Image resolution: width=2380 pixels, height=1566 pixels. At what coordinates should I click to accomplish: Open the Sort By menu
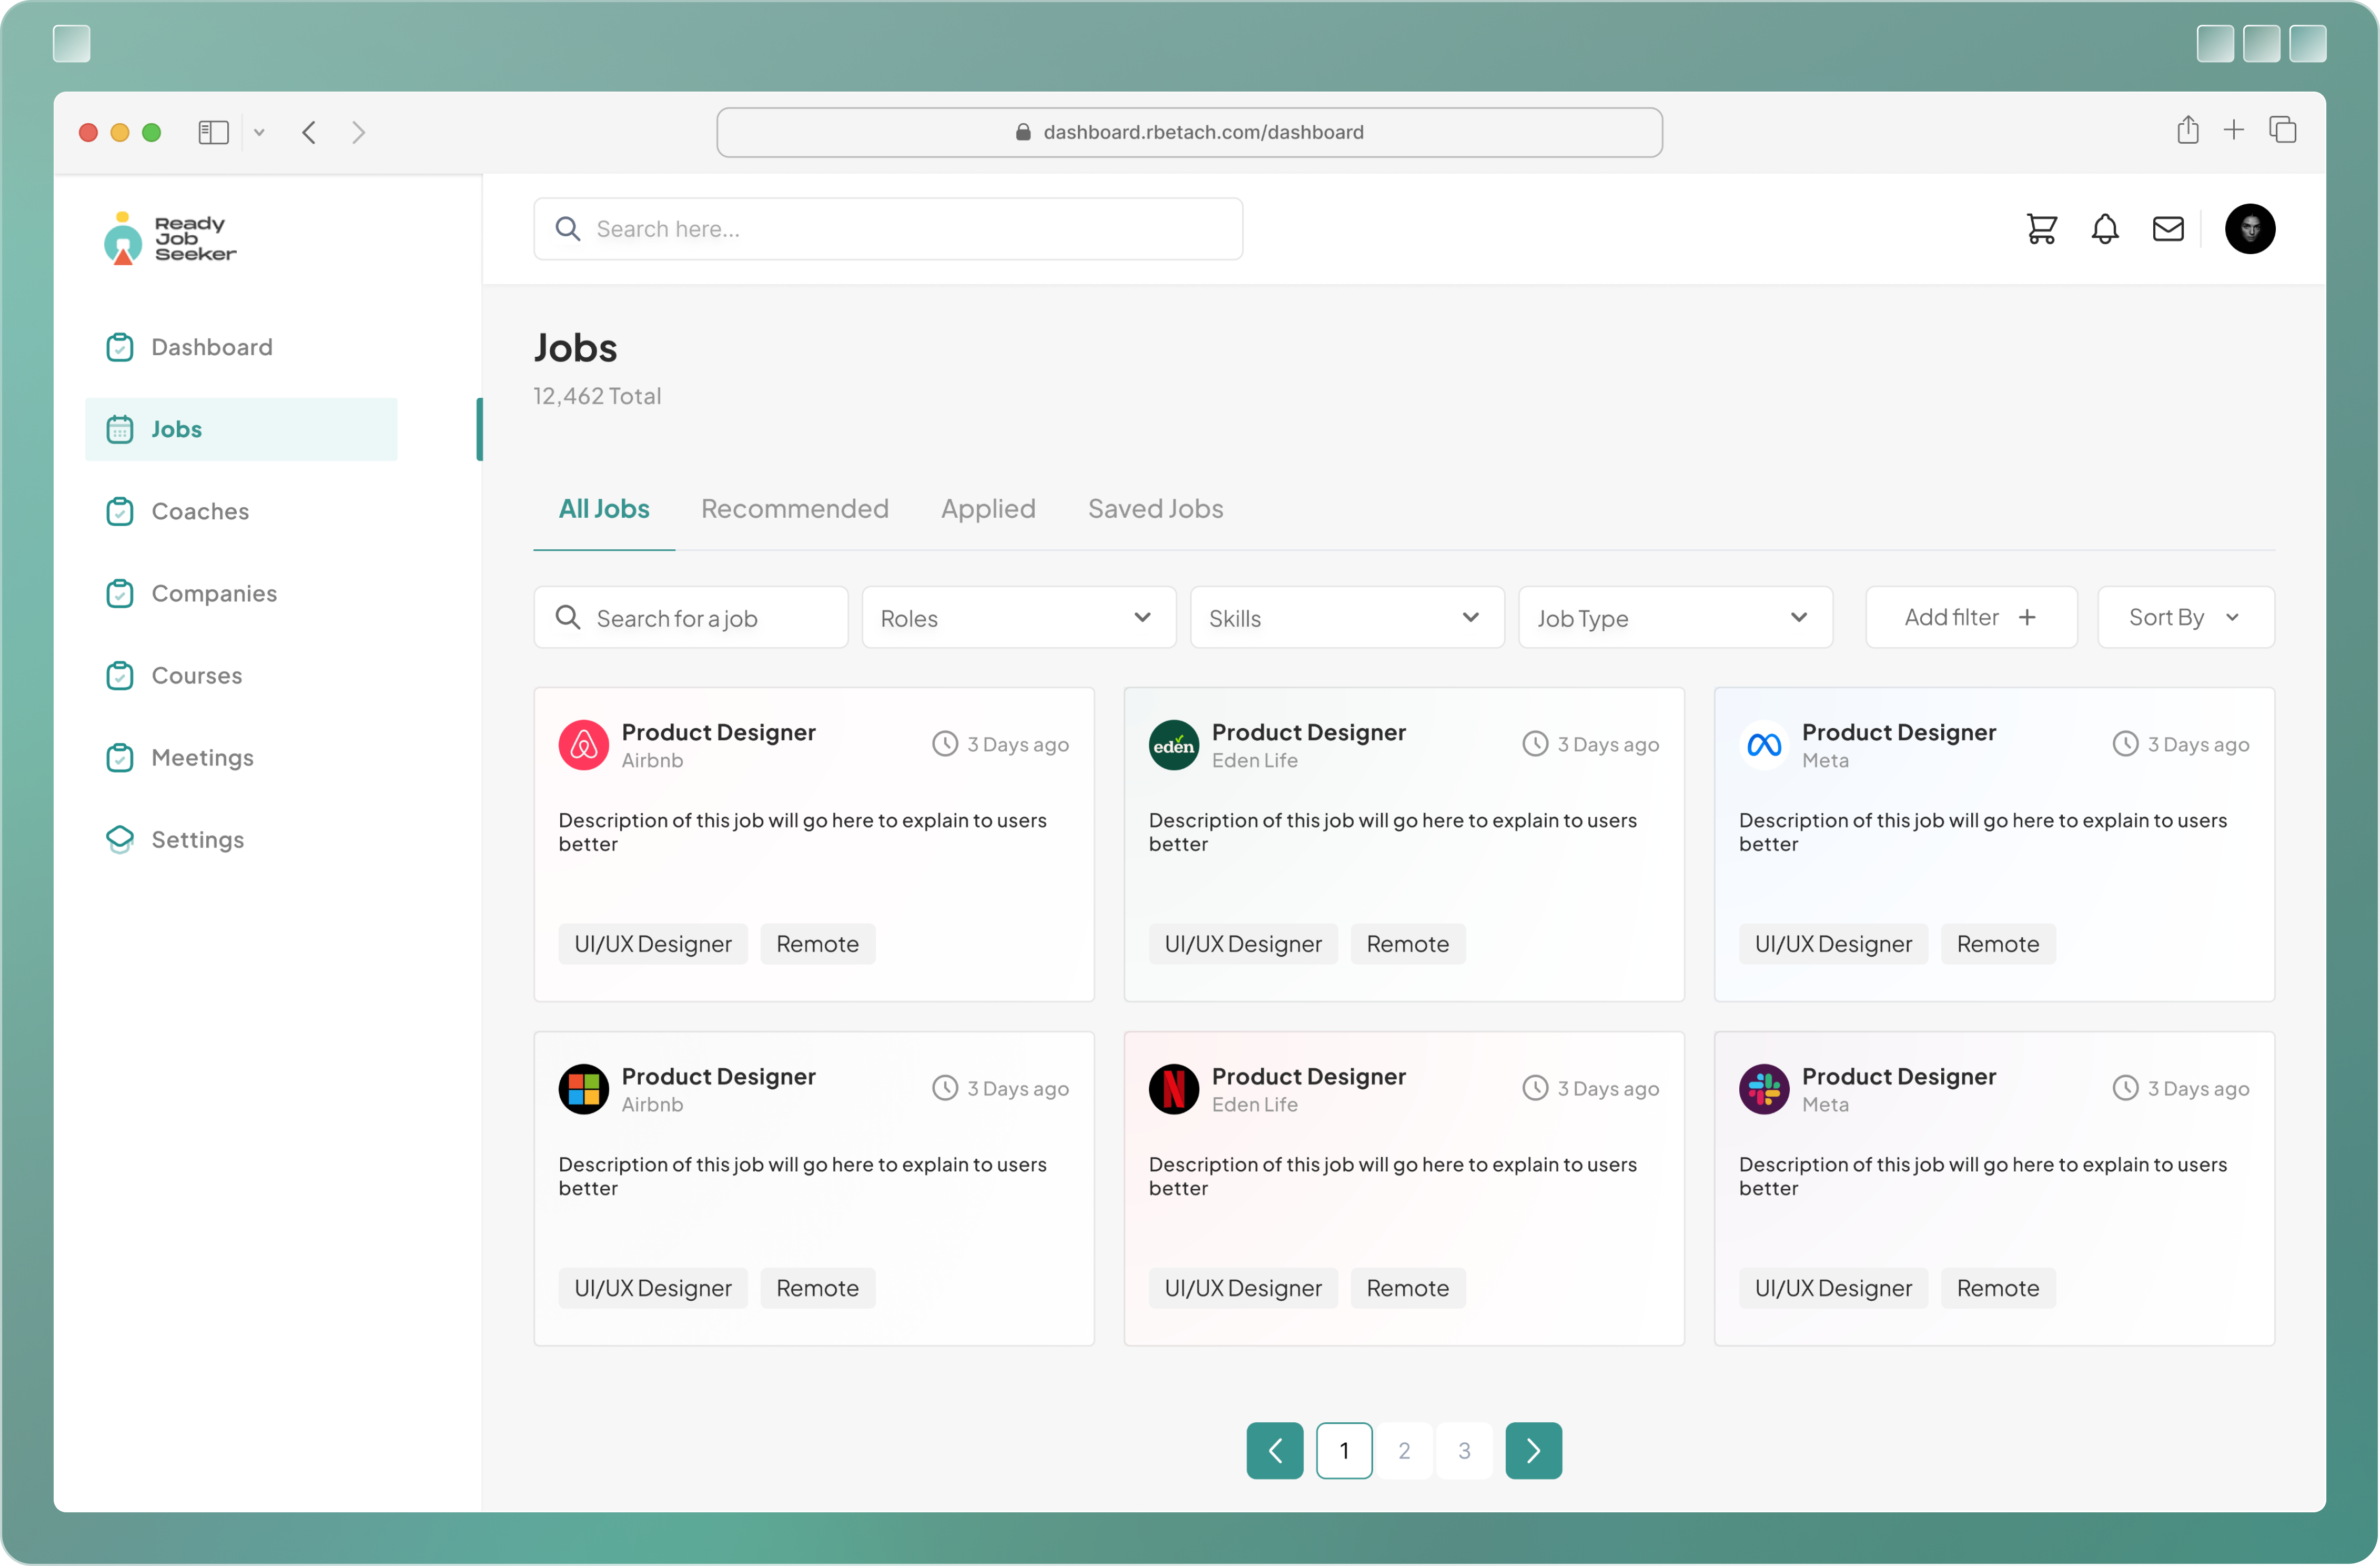tap(2185, 617)
